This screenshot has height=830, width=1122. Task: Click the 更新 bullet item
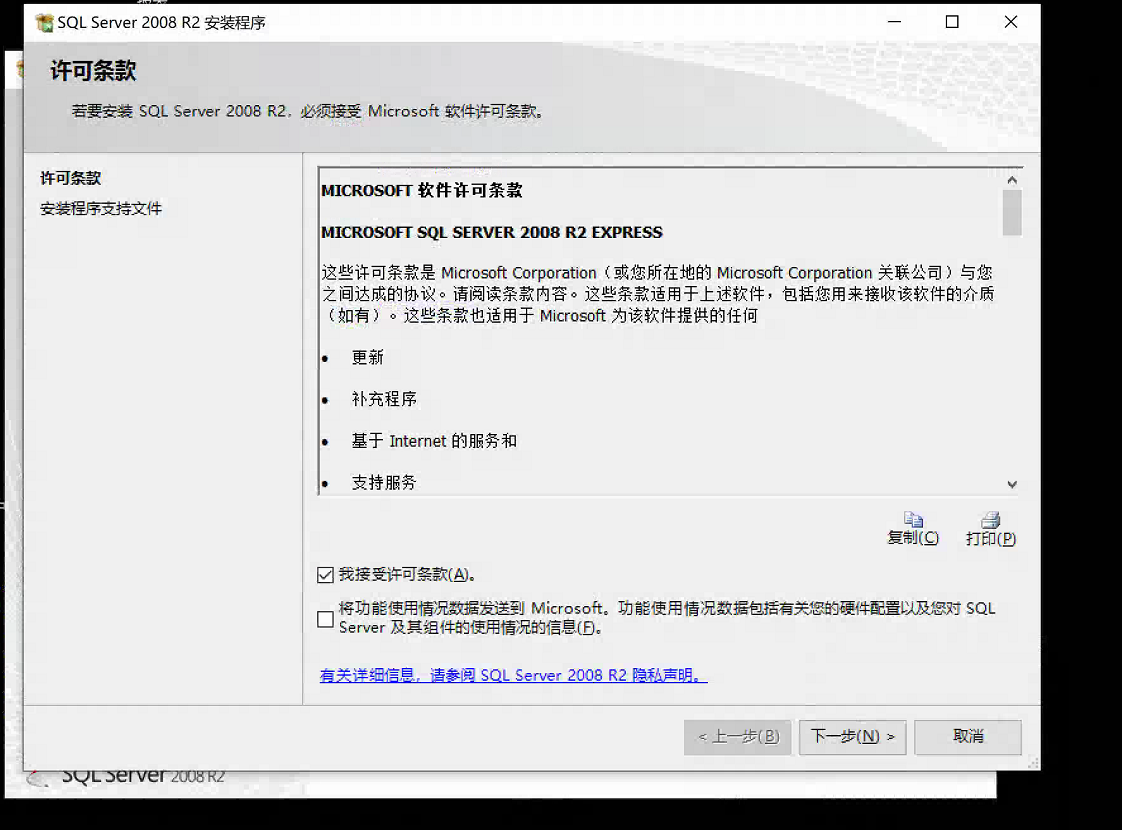pyautogui.click(x=368, y=357)
